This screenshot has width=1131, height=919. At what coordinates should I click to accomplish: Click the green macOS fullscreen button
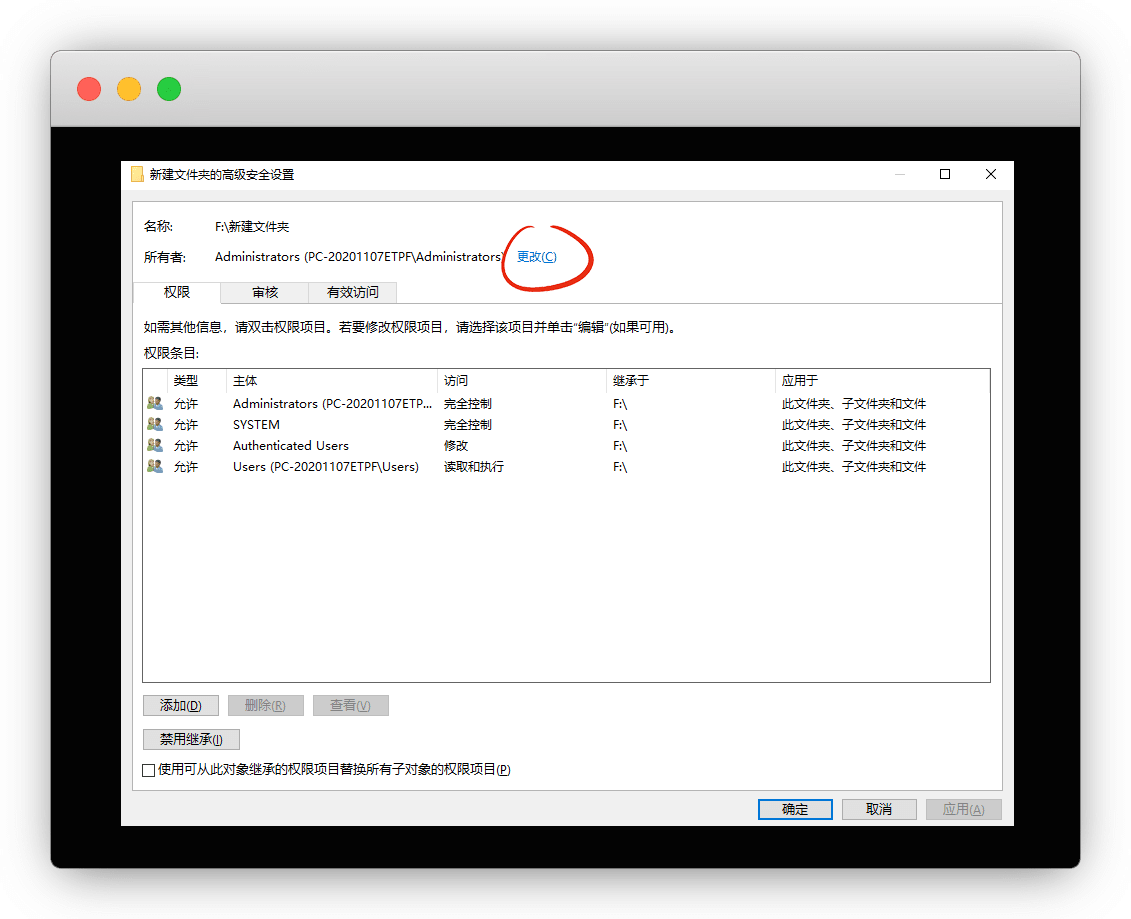pos(169,89)
